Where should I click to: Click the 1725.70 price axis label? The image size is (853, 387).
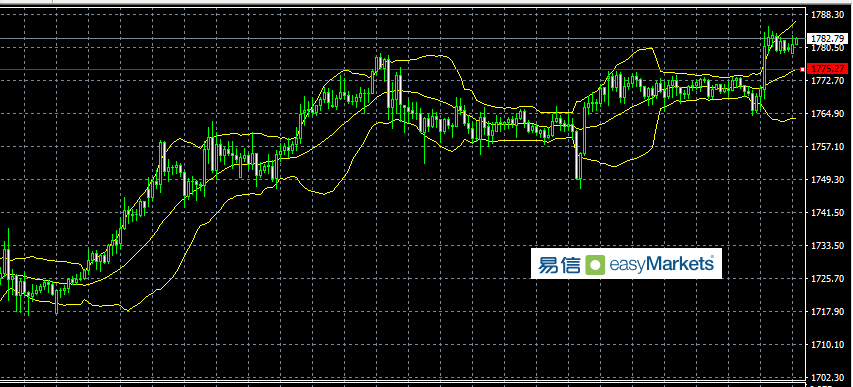pyautogui.click(x=827, y=279)
